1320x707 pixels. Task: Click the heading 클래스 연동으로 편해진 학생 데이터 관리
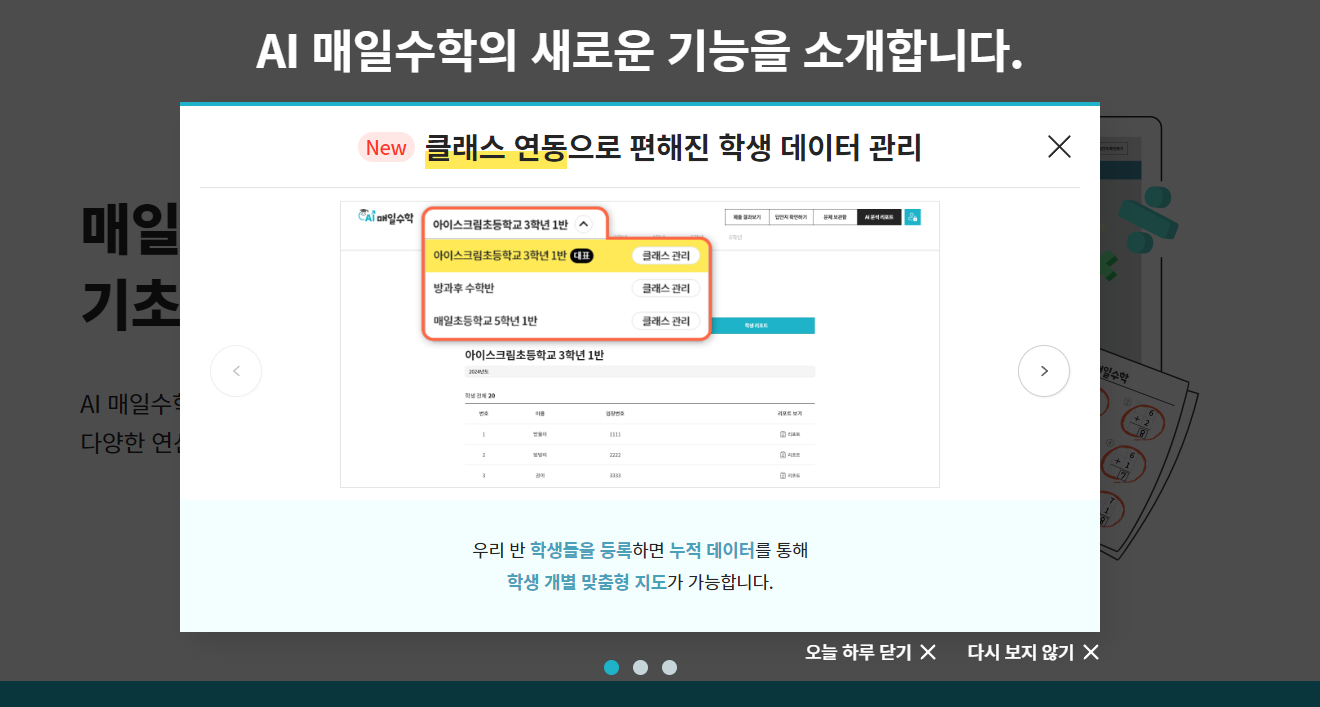point(673,148)
